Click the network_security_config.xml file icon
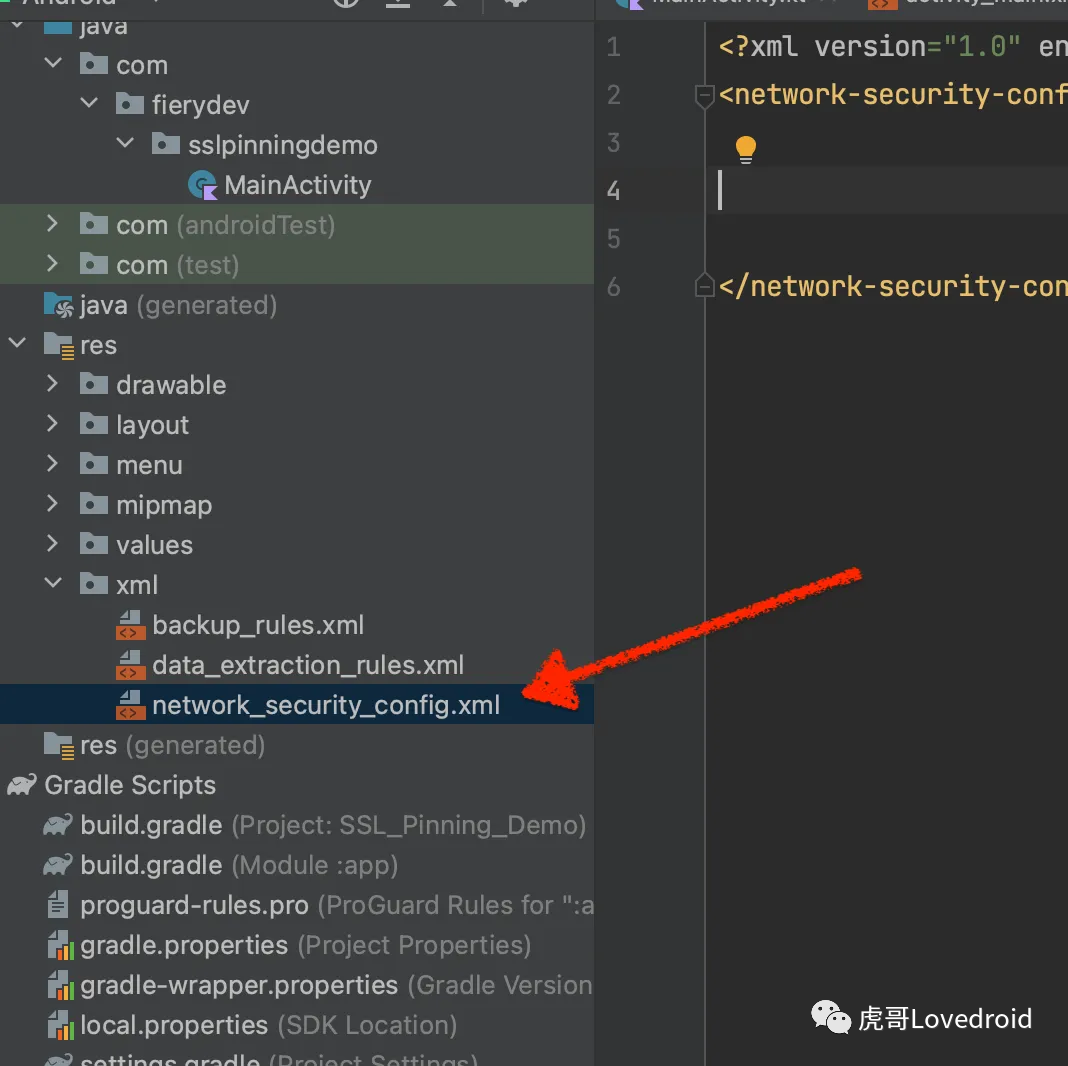Image resolution: width=1068 pixels, height=1066 pixels. click(x=130, y=705)
